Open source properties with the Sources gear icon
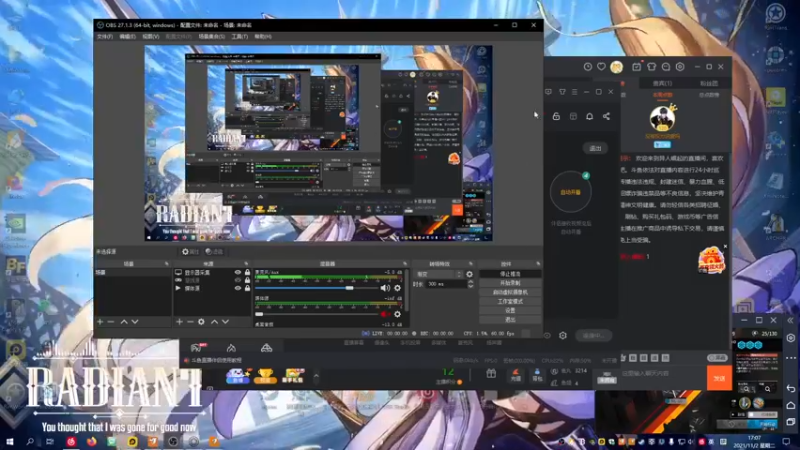This screenshot has height=450, width=800. [202, 322]
